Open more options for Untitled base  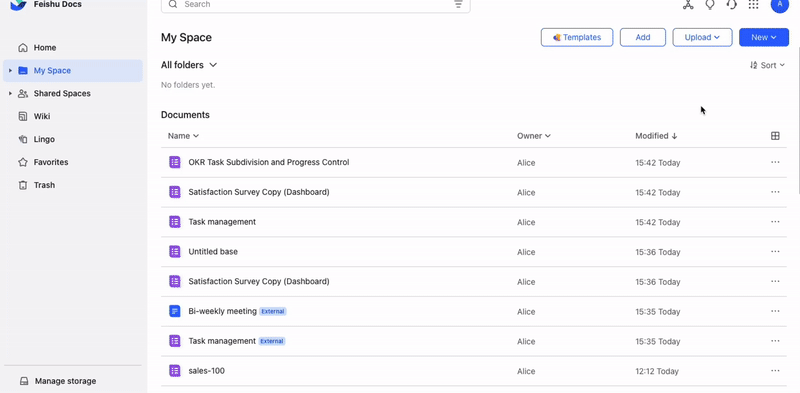775,252
